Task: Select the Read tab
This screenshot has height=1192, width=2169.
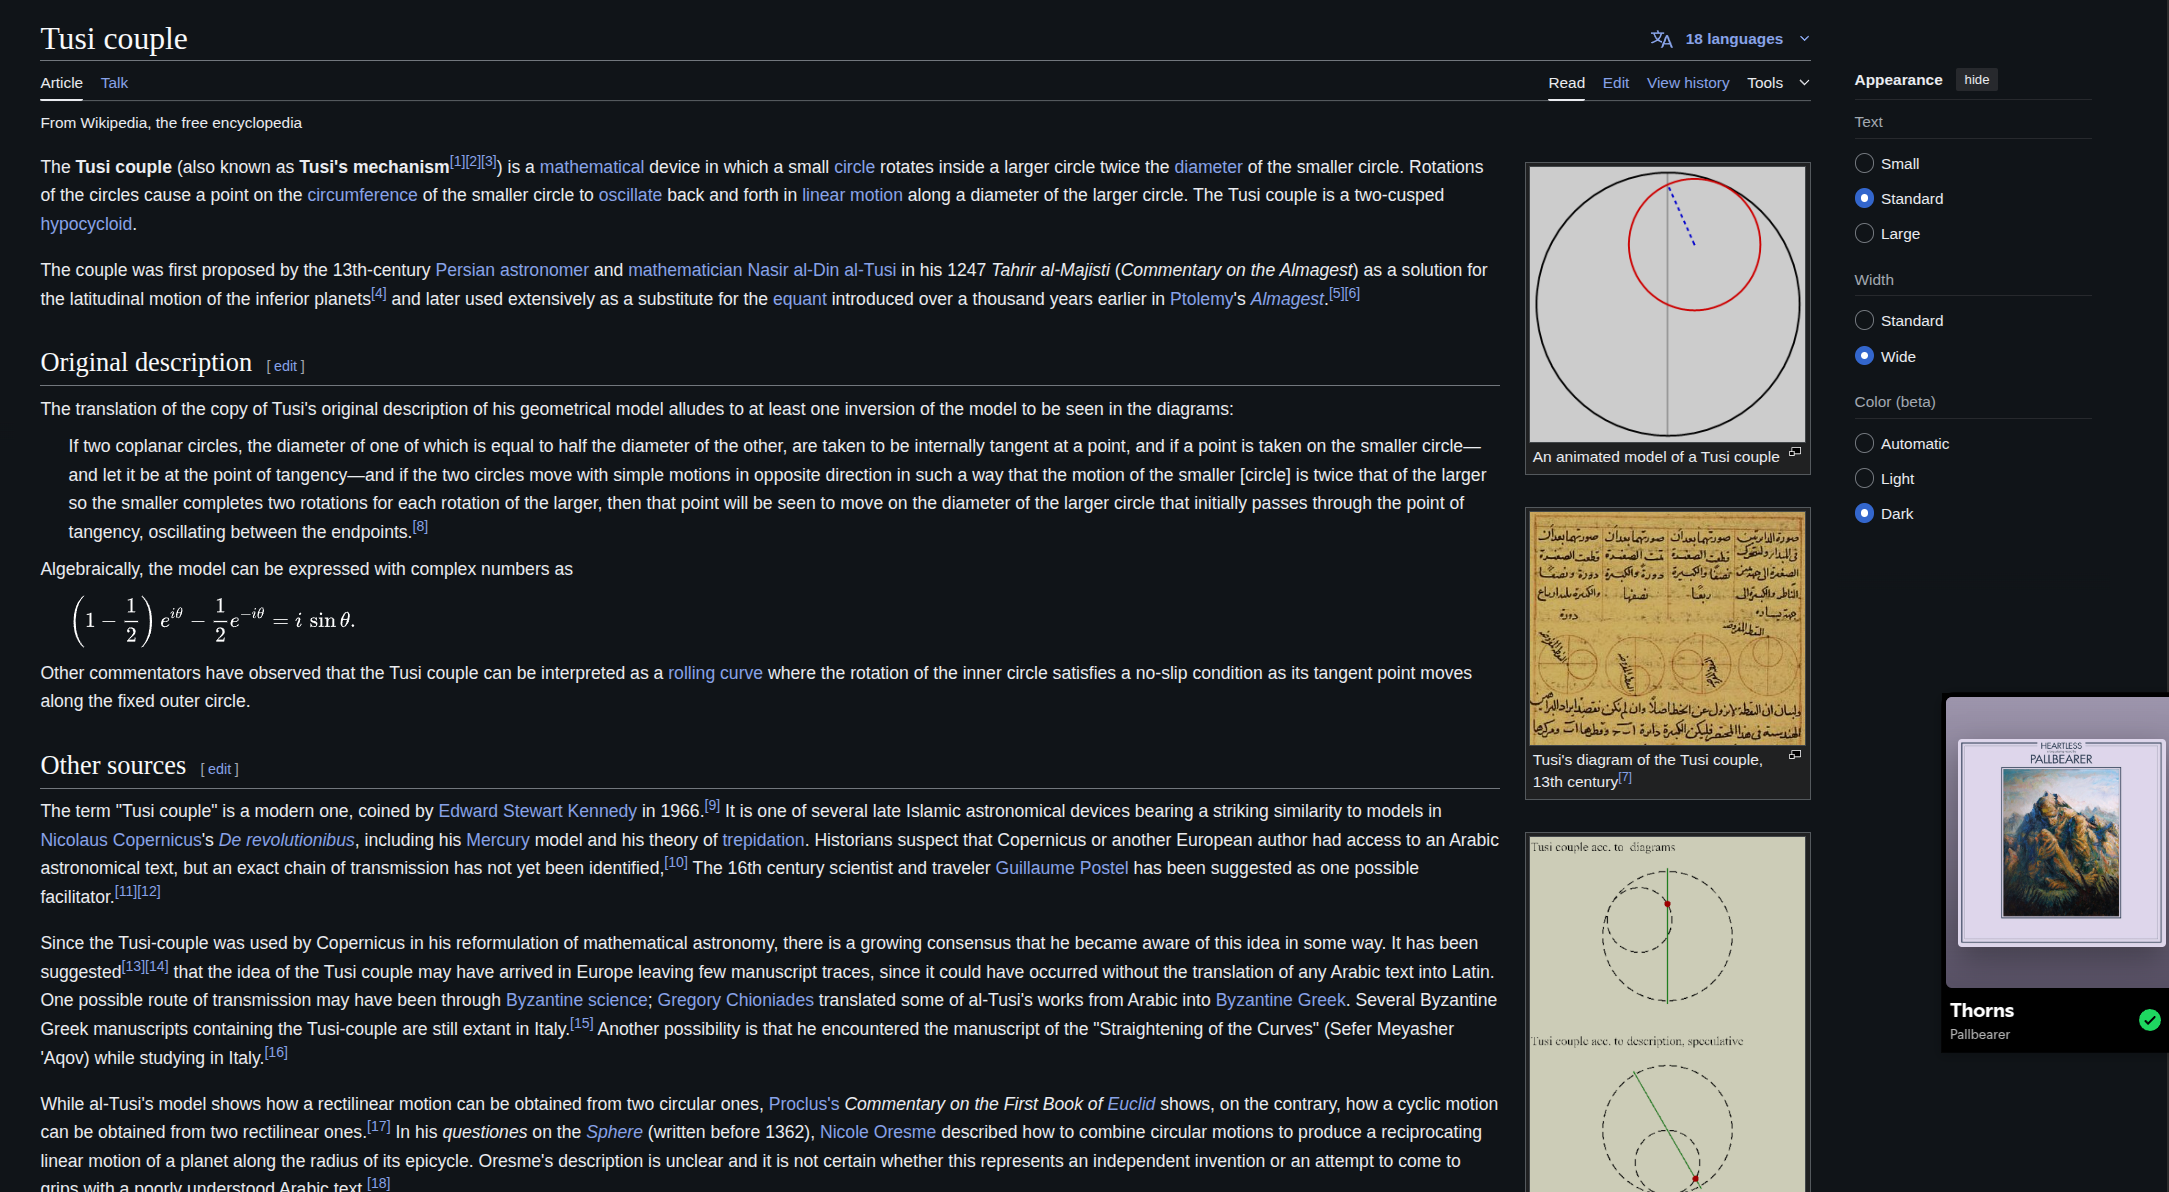Action: pyautogui.click(x=1566, y=83)
